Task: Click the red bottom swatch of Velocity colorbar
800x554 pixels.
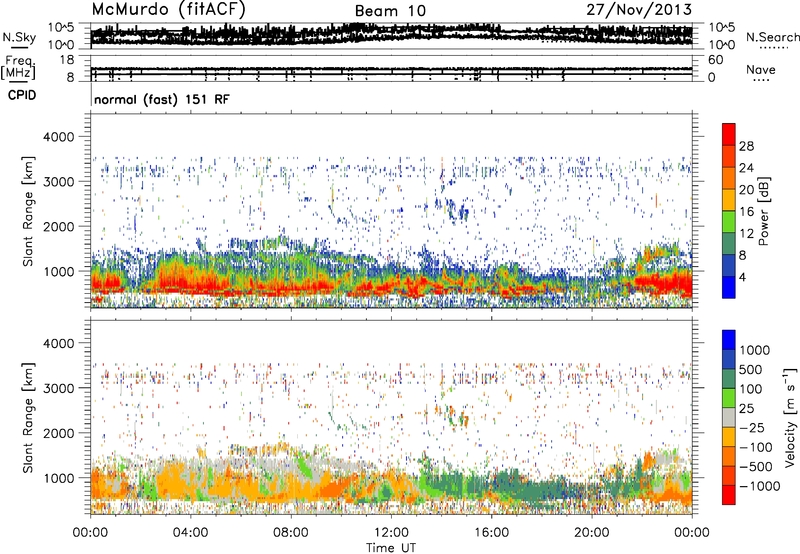Action: [x=729, y=495]
